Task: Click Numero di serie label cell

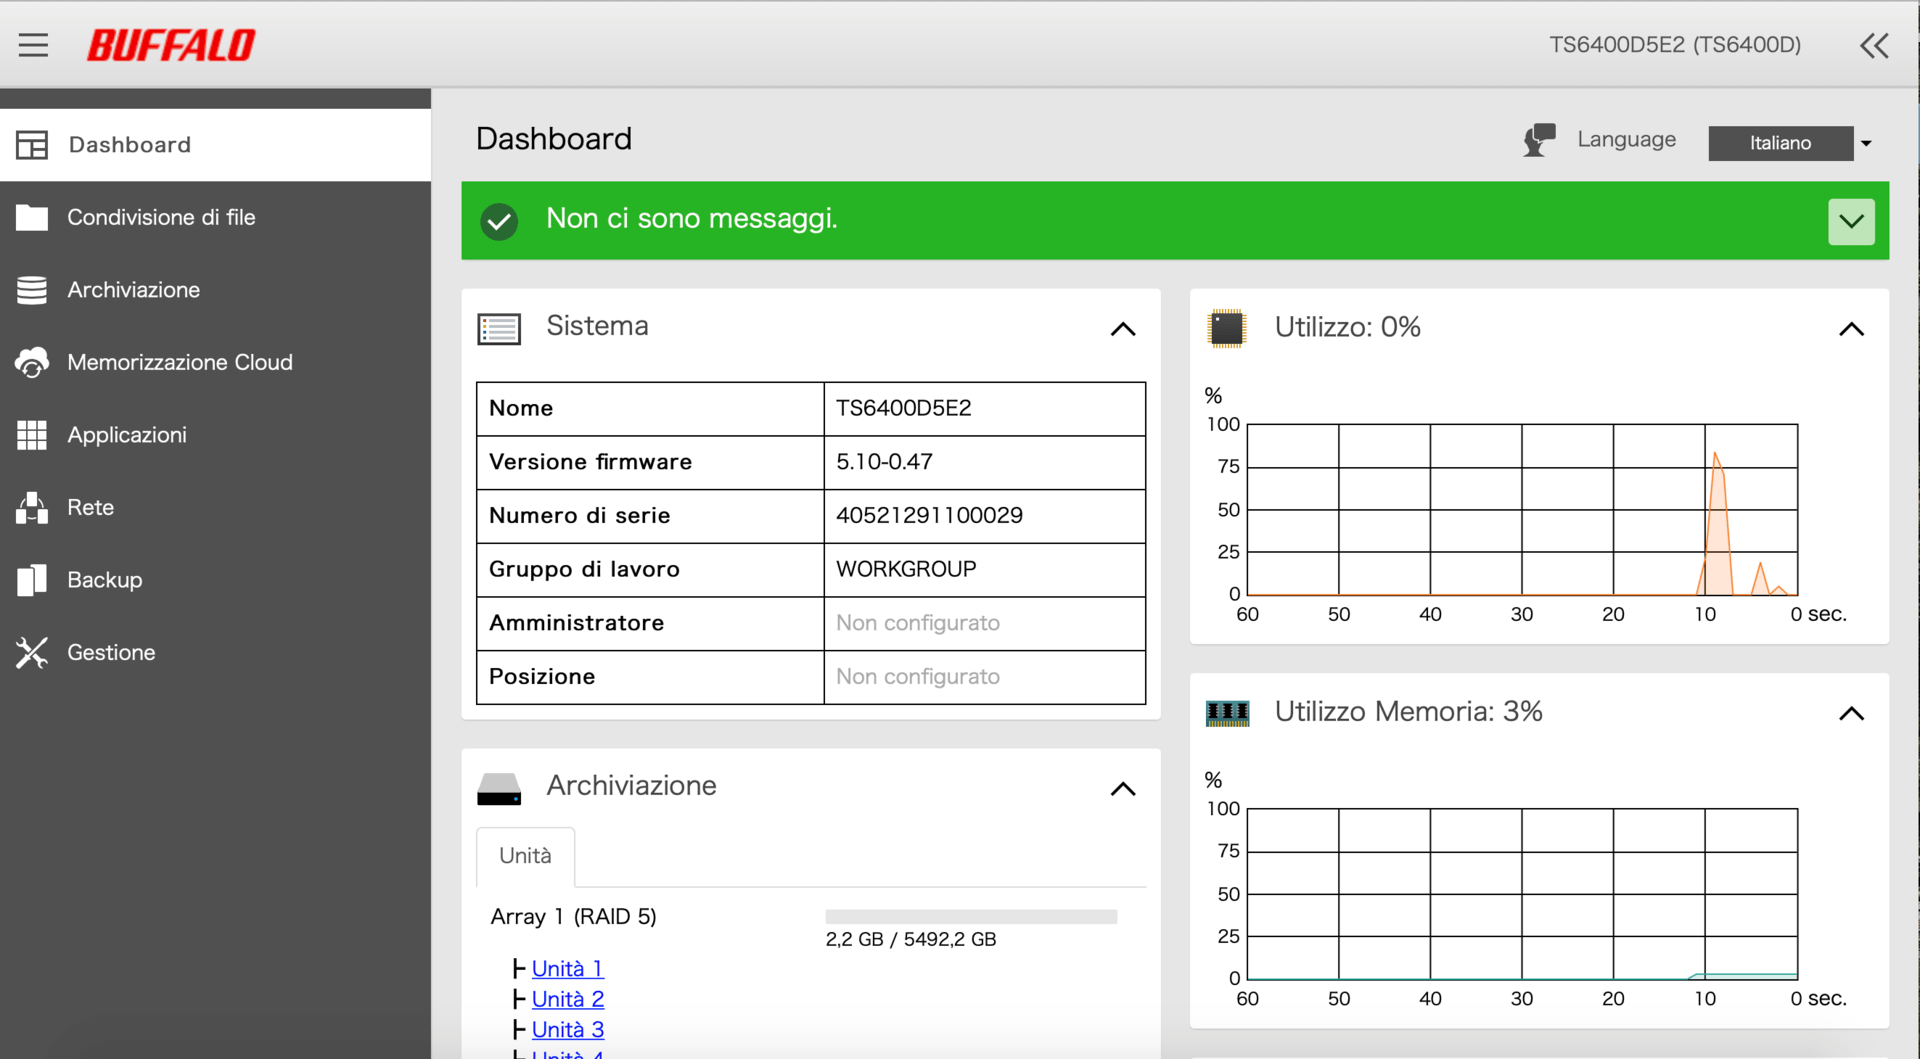Action: point(650,516)
